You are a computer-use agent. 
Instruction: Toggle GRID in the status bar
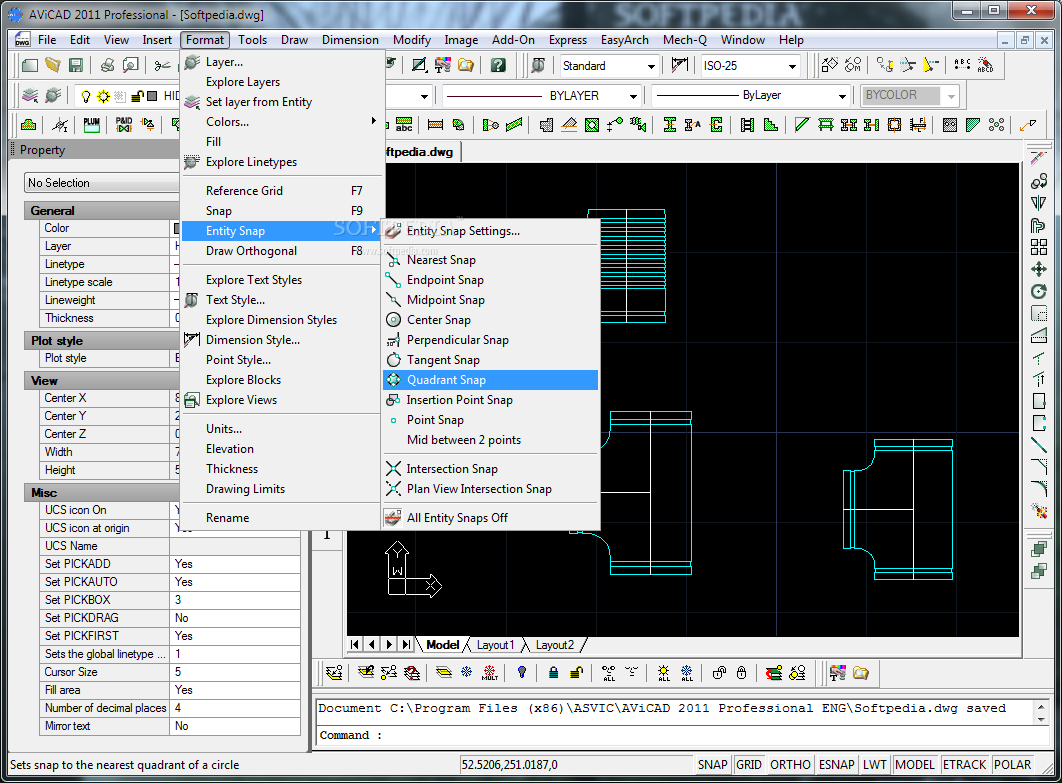[x=748, y=765]
